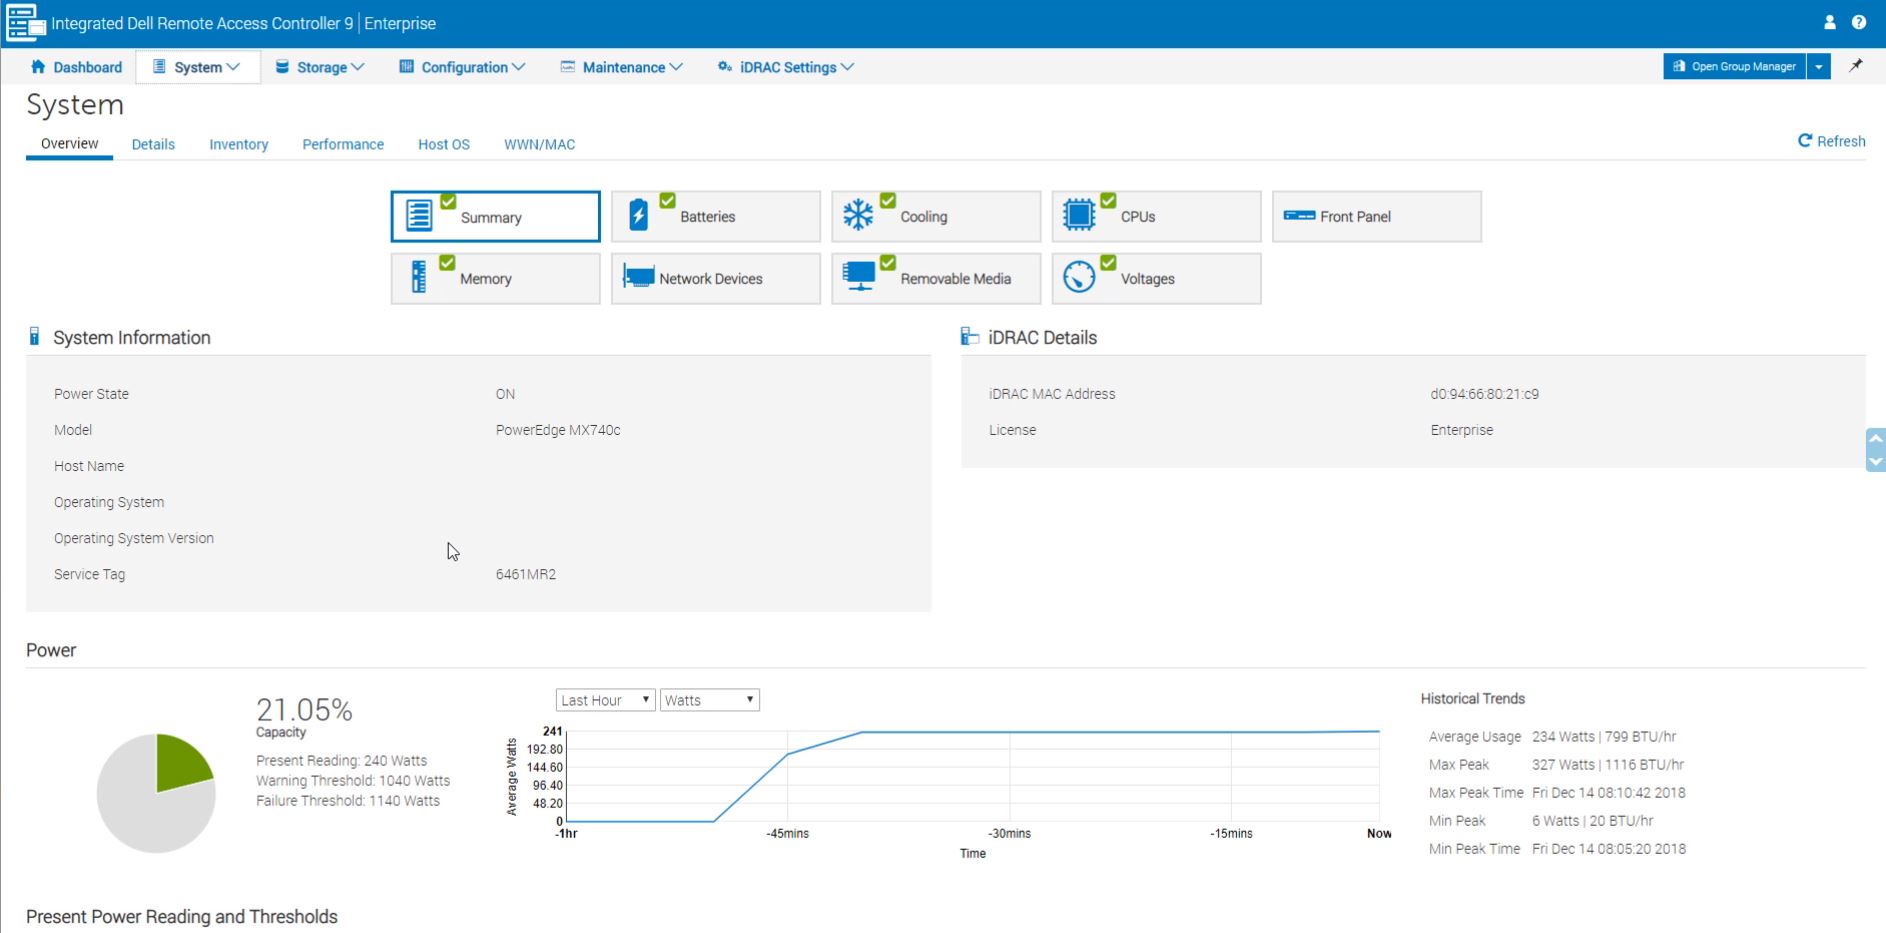This screenshot has height=933, width=1886.
Task: Click the green power capacity pie slice
Action: (x=180, y=762)
